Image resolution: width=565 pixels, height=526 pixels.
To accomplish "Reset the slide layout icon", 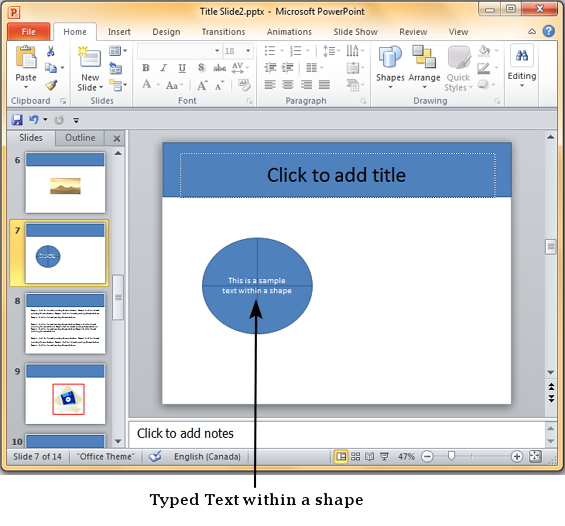I will click(116, 68).
